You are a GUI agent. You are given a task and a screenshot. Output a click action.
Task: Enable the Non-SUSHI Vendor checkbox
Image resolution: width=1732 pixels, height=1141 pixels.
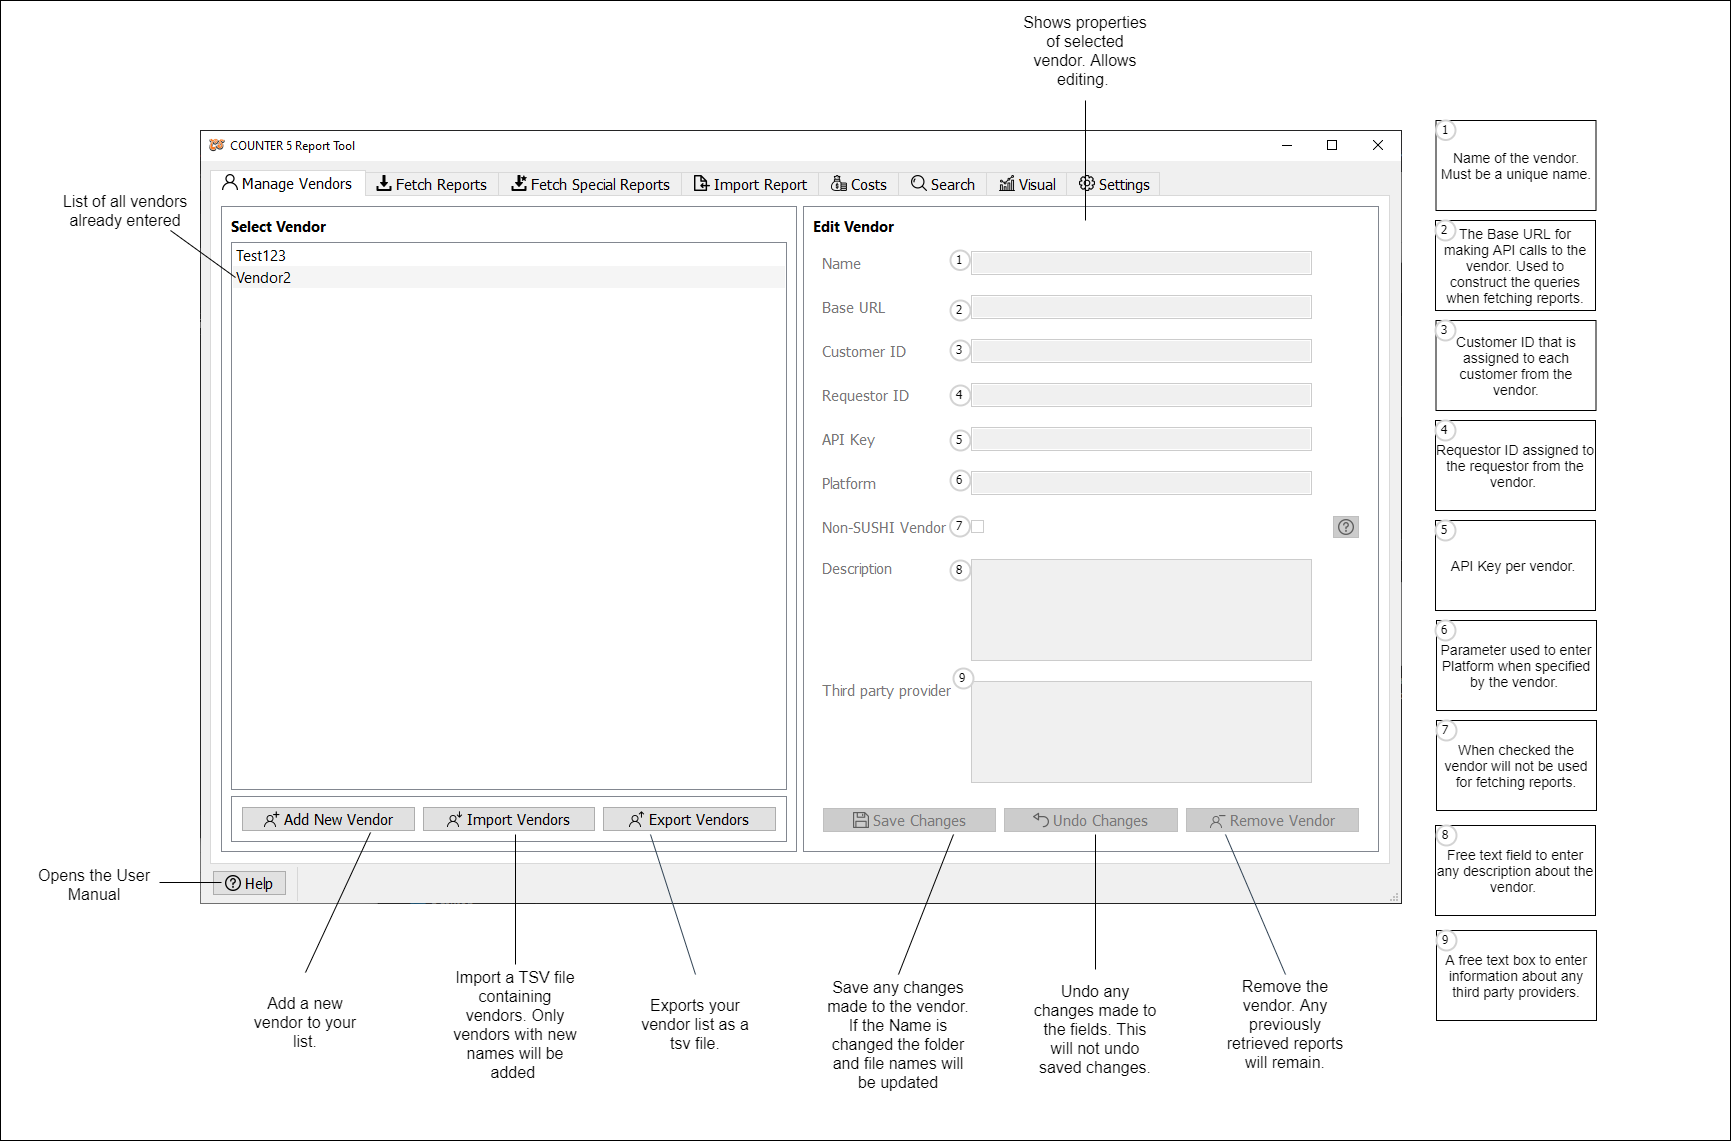(978, 526)
